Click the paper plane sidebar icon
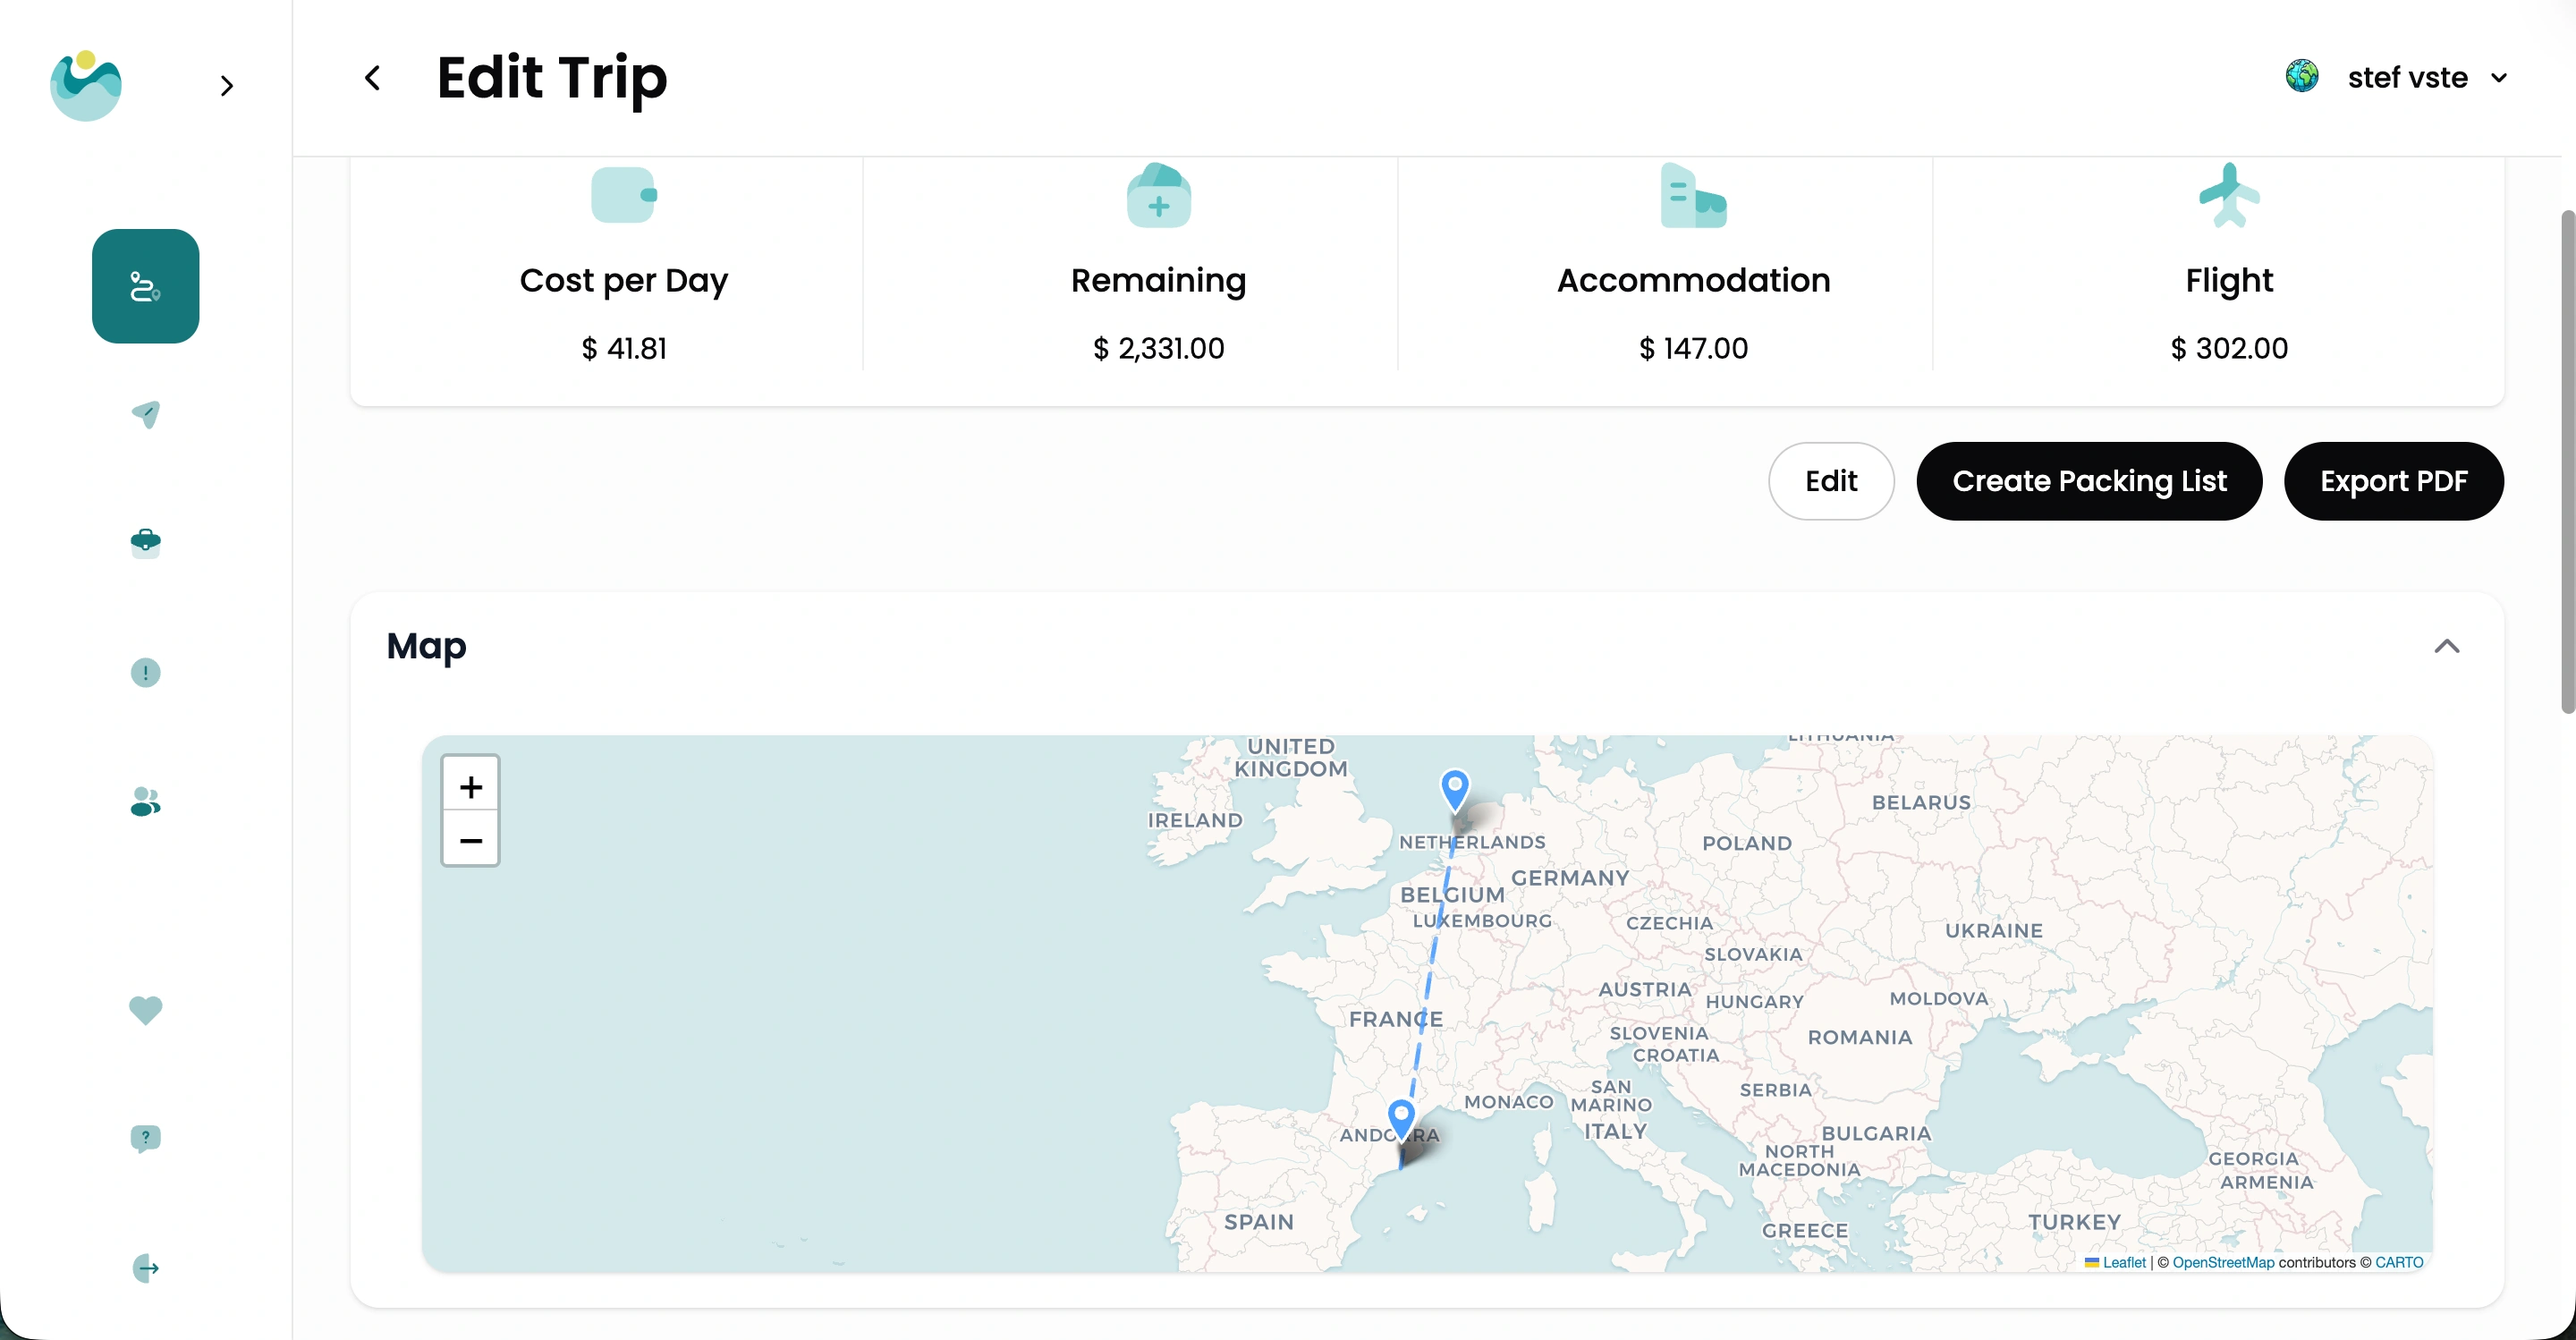Screen dimensions: 2576x1340 point(146,414)
